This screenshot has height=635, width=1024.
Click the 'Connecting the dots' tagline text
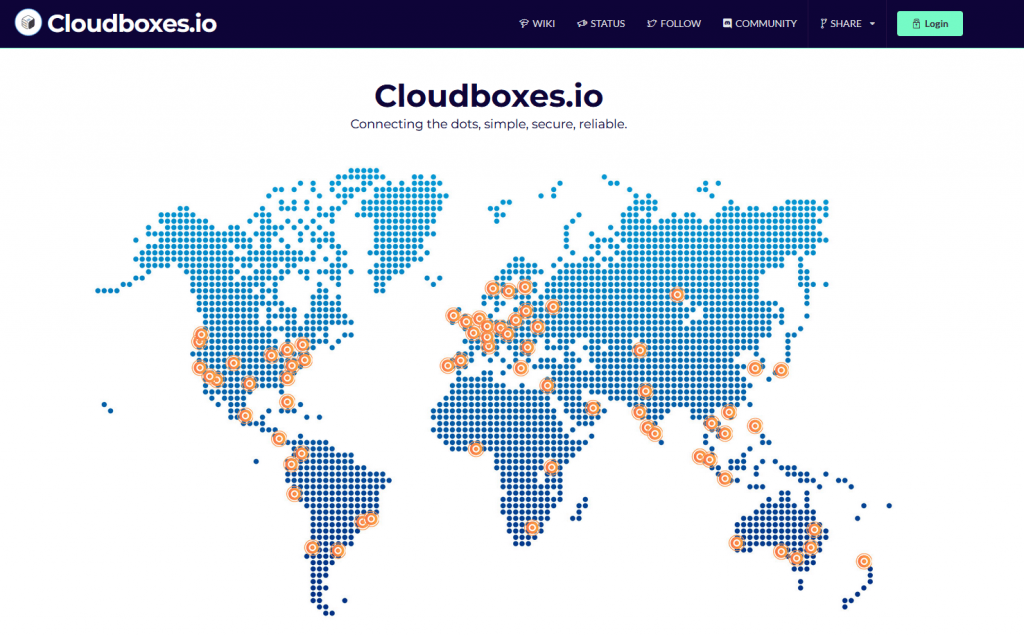(488, 124)
